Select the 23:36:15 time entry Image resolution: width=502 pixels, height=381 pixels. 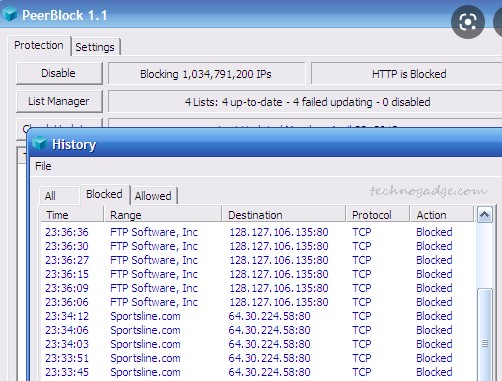tap(67, 274)
